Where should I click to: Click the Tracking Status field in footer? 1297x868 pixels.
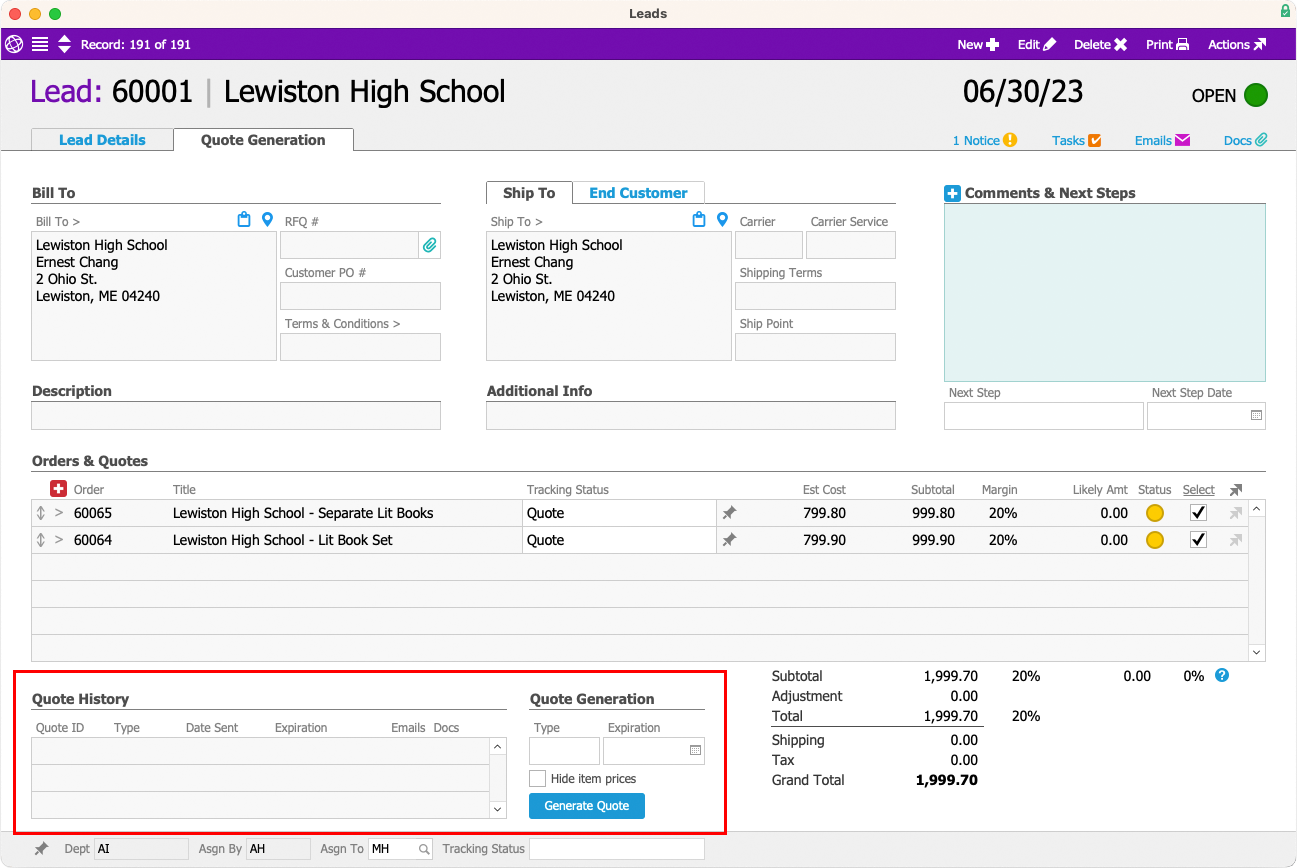point(617,849)
